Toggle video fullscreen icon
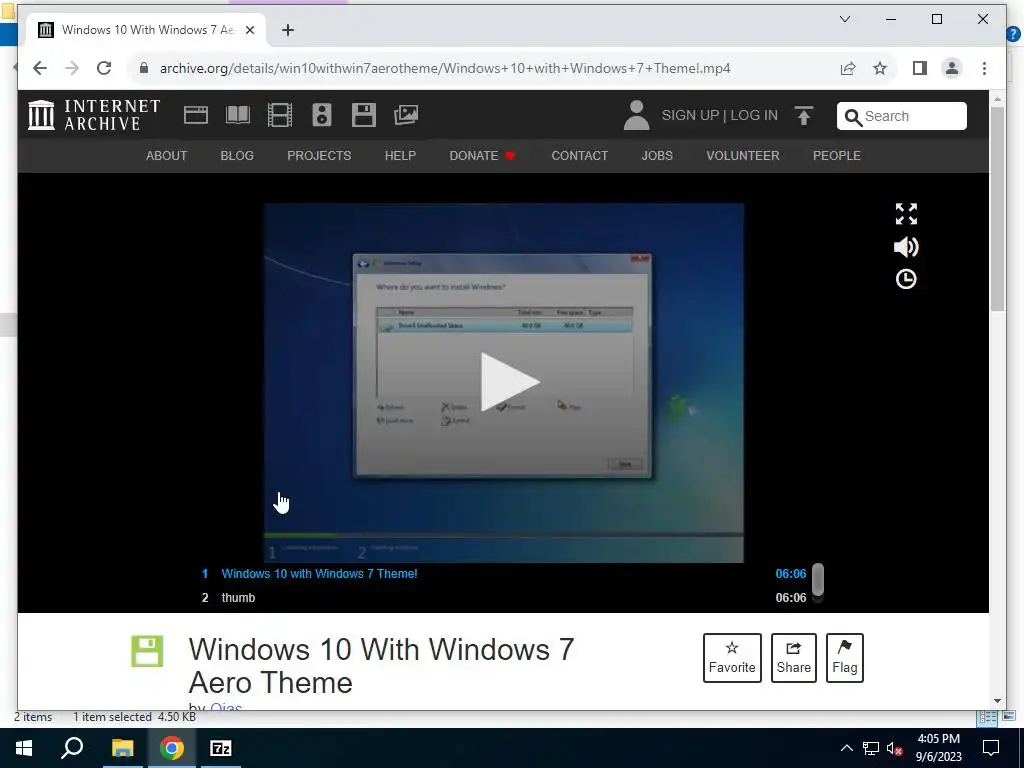 906,214
